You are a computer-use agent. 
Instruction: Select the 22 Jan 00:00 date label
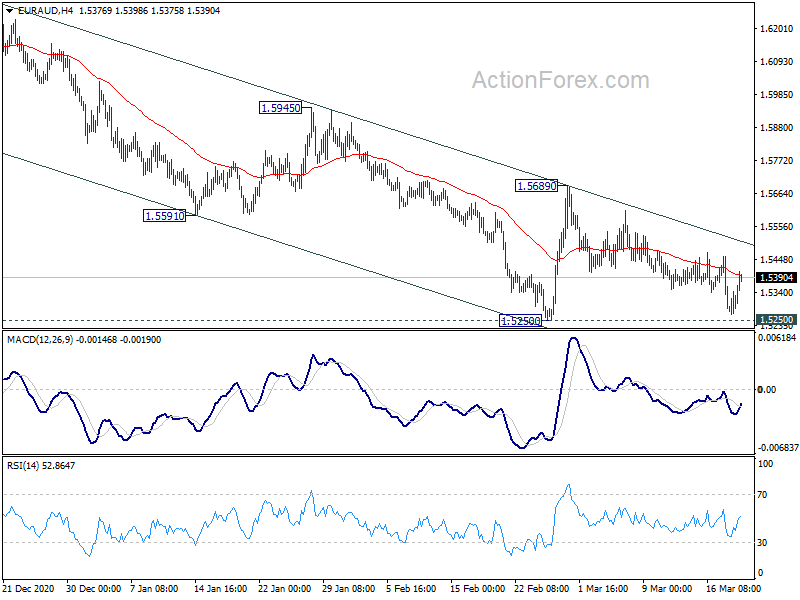click(x=284, y=588)
